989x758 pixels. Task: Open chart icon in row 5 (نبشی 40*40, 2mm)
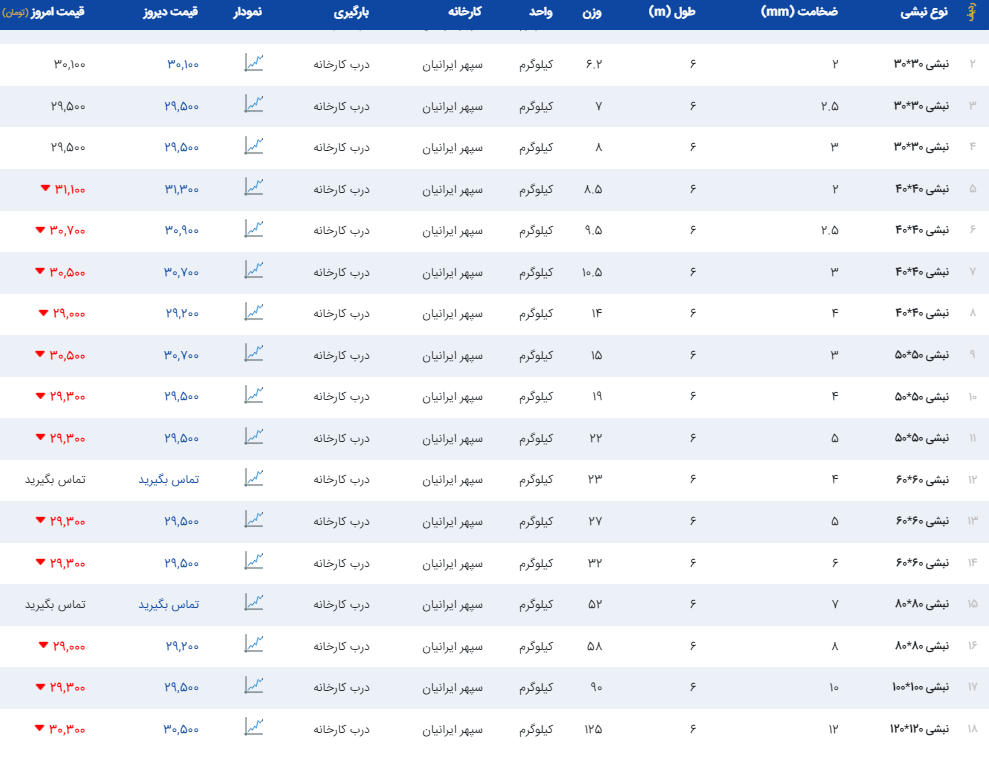pyautogui.click(x=254, y=188)
